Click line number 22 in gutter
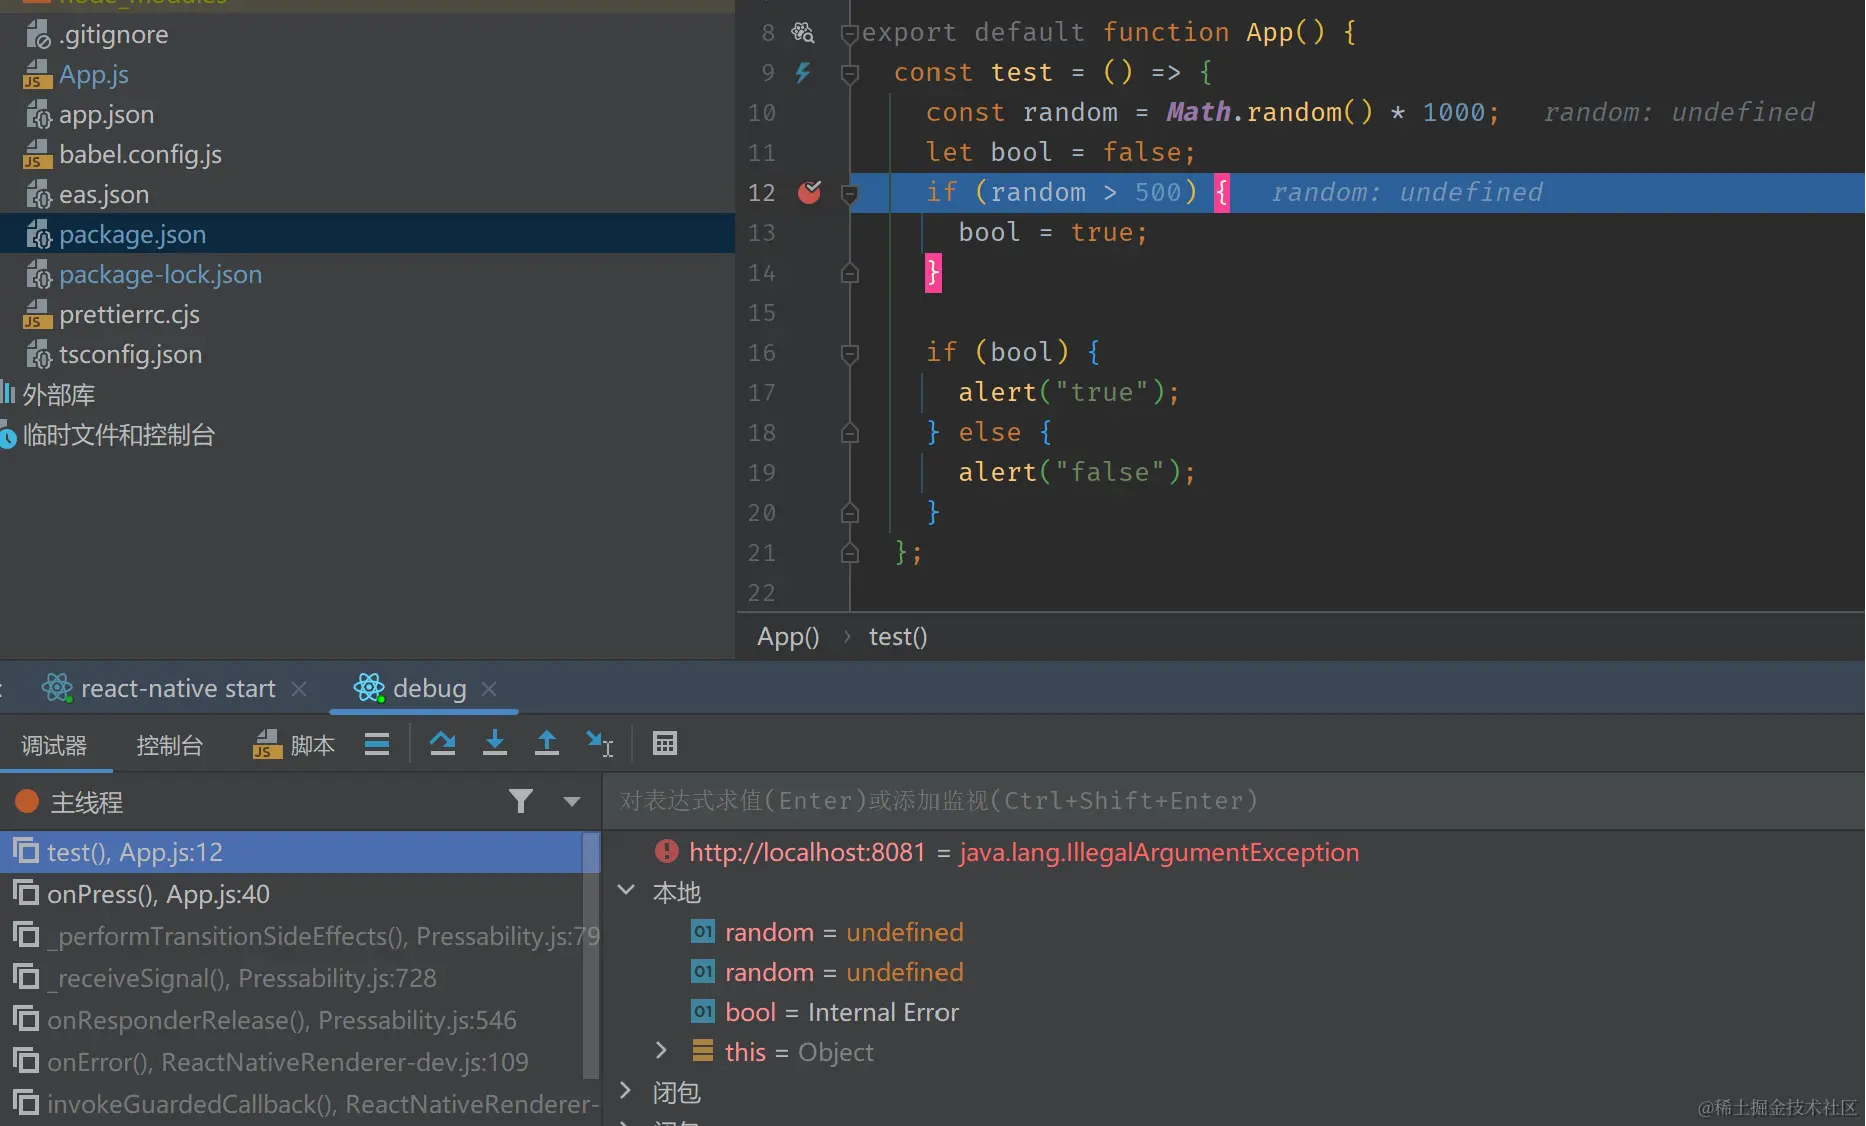The image size is (1866, 1126). pyautogui.click(x=761, y=593)
